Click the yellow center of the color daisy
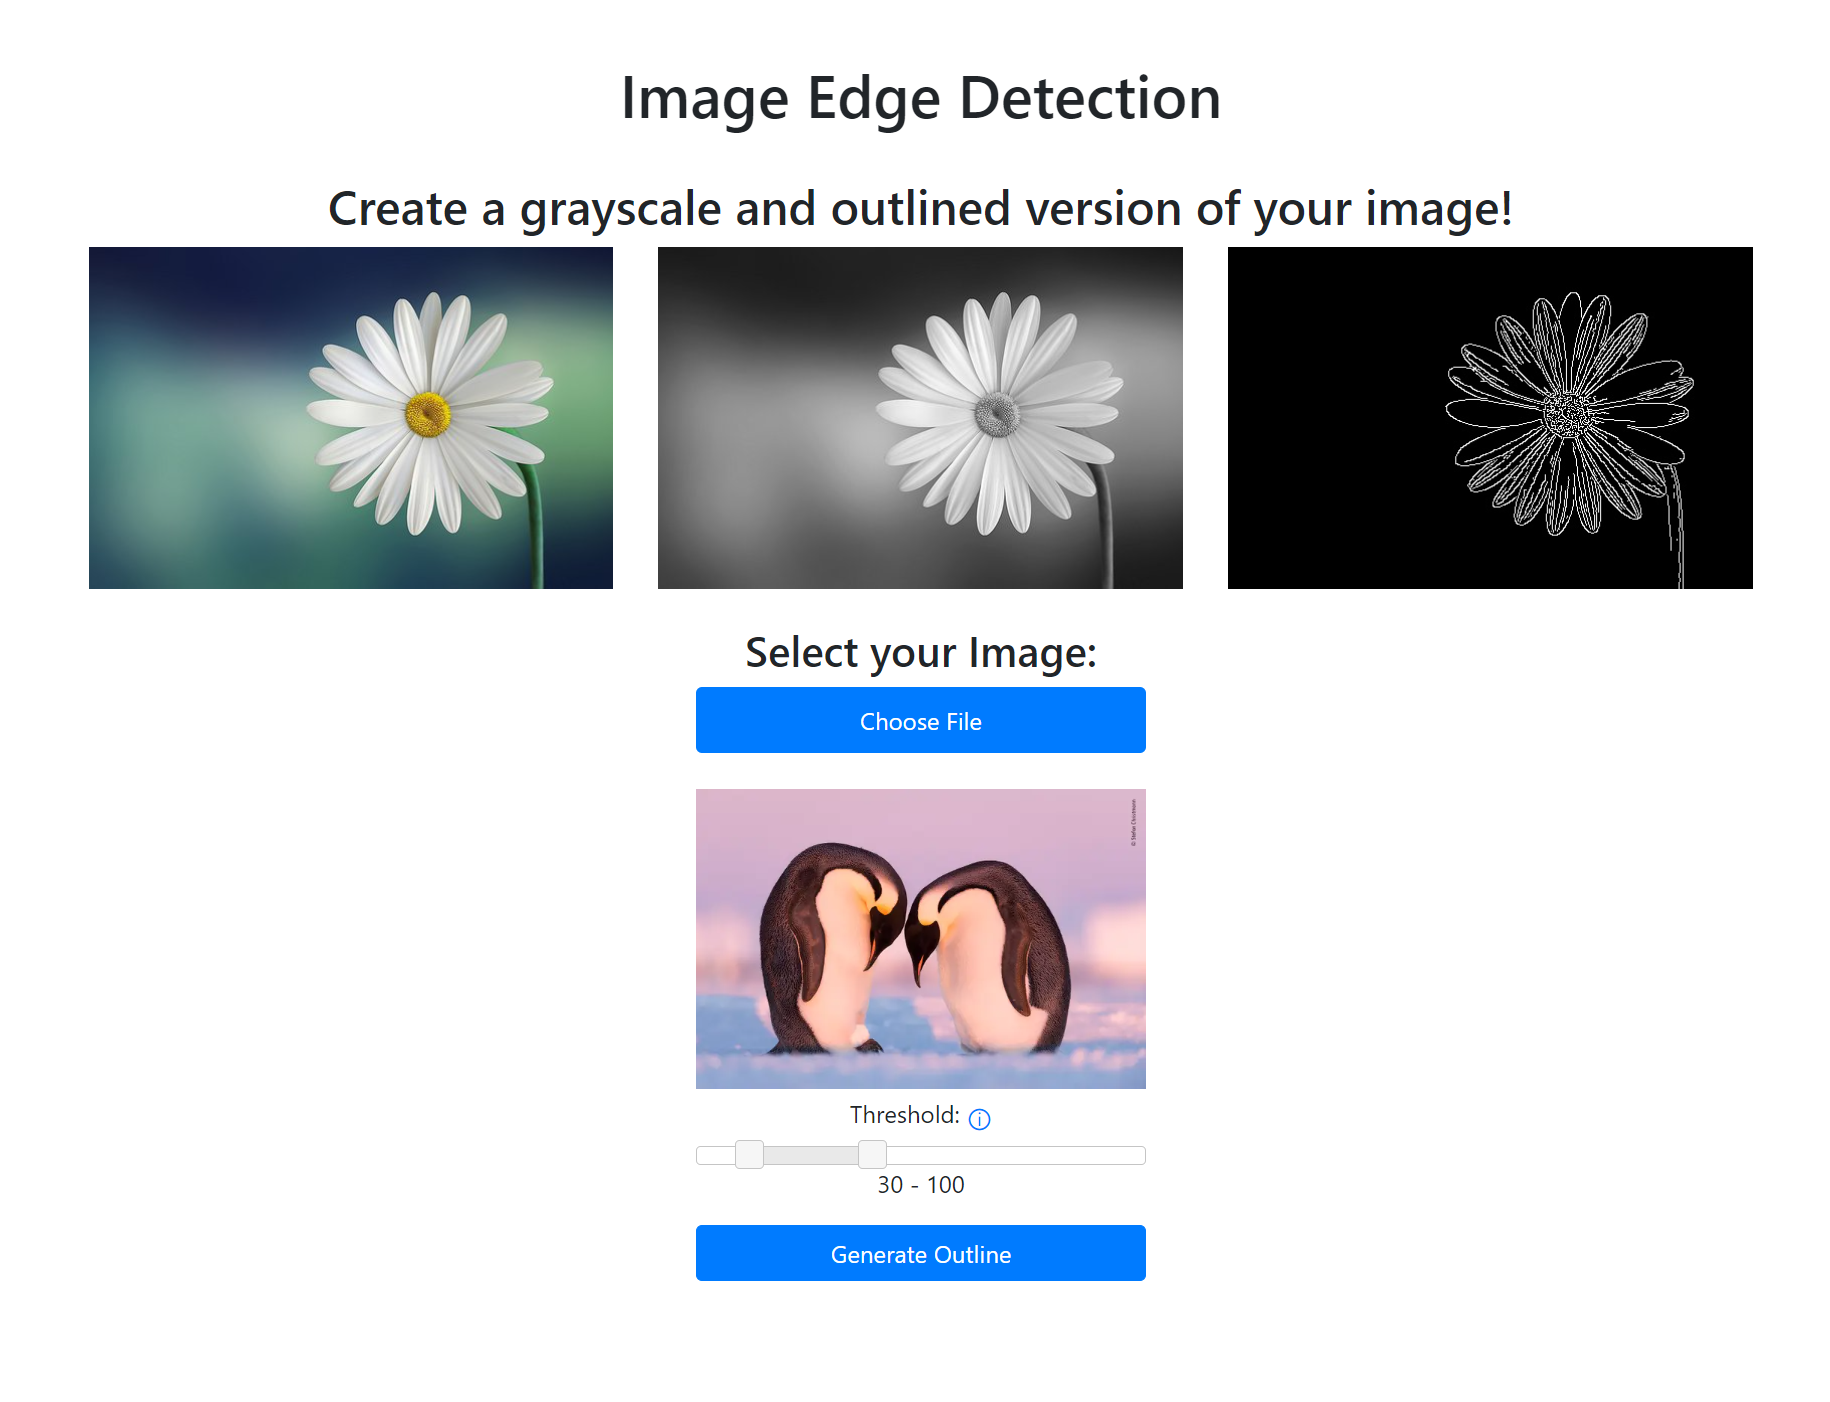Viewport: 1830px width, 1402px height. point(428,414)
